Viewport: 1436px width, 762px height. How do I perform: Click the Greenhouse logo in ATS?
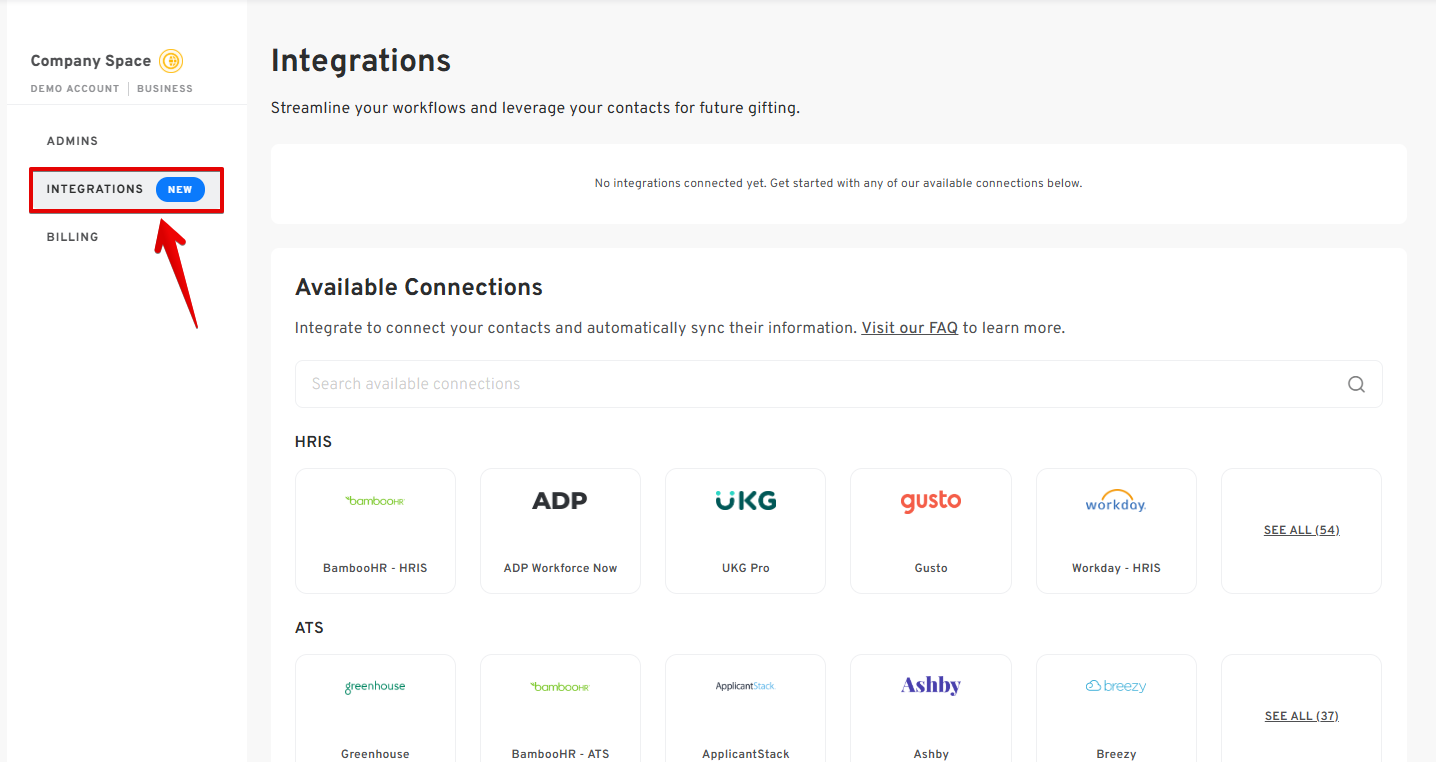375,687
